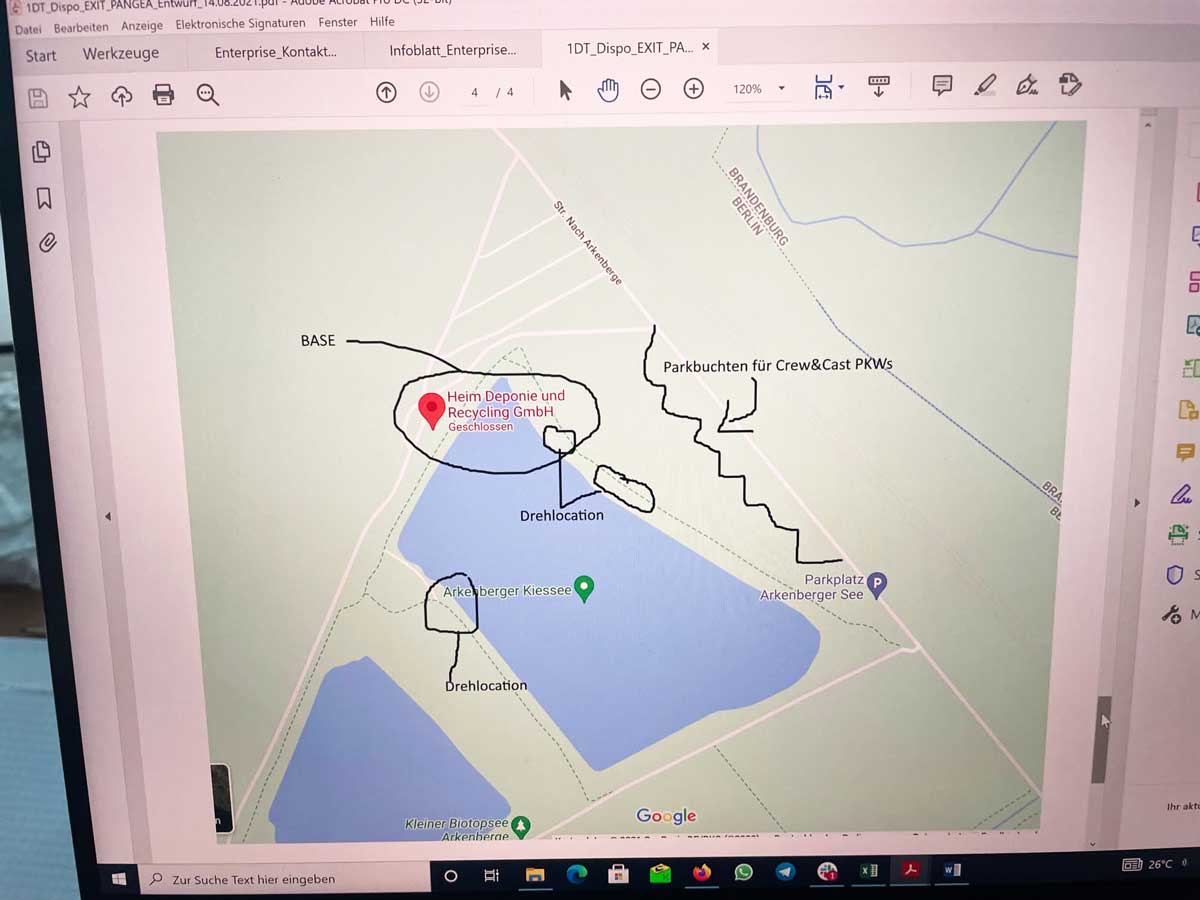Image resolution: width=1200 pixels, height=900 pixels.
Task: Click the page number input field
Action: pyautogui.click(x=475, y=92)
